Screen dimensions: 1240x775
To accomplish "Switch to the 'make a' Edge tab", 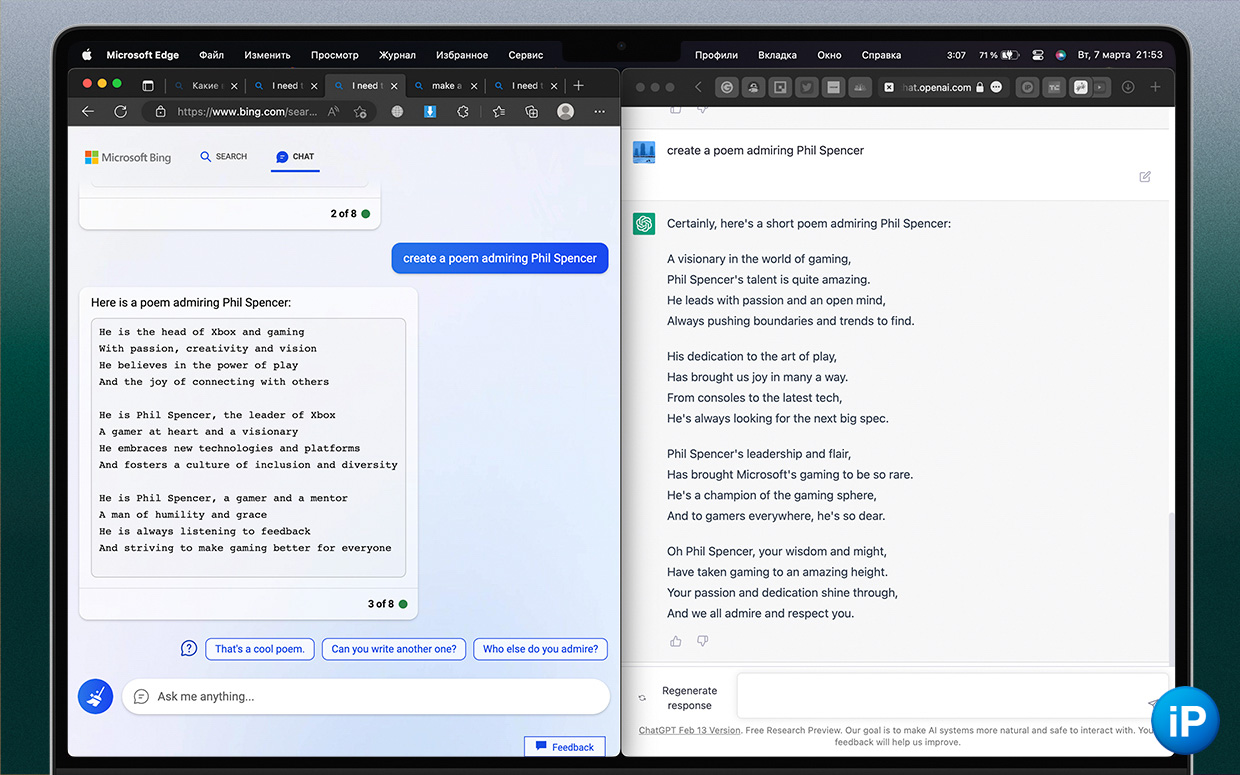I will click(x=444, y=86).
